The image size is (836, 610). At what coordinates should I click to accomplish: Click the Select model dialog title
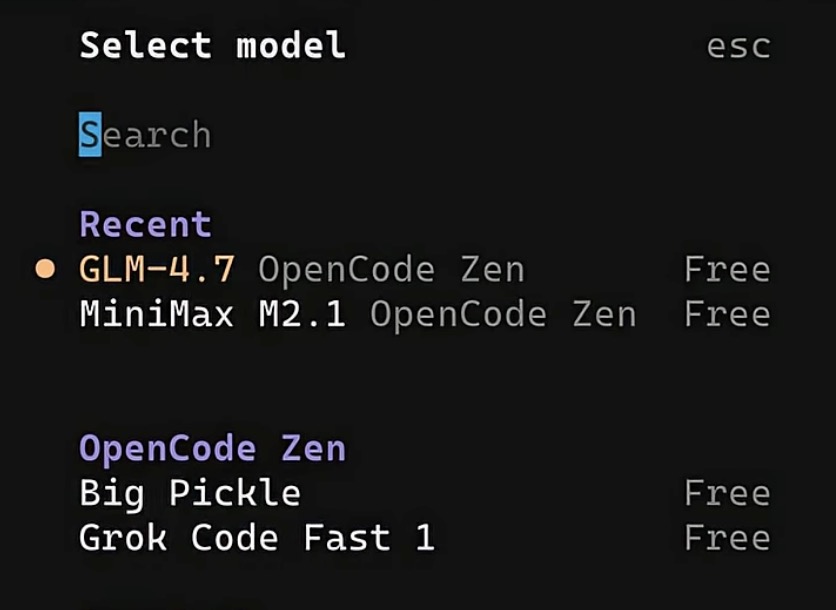tap(213, 45)
